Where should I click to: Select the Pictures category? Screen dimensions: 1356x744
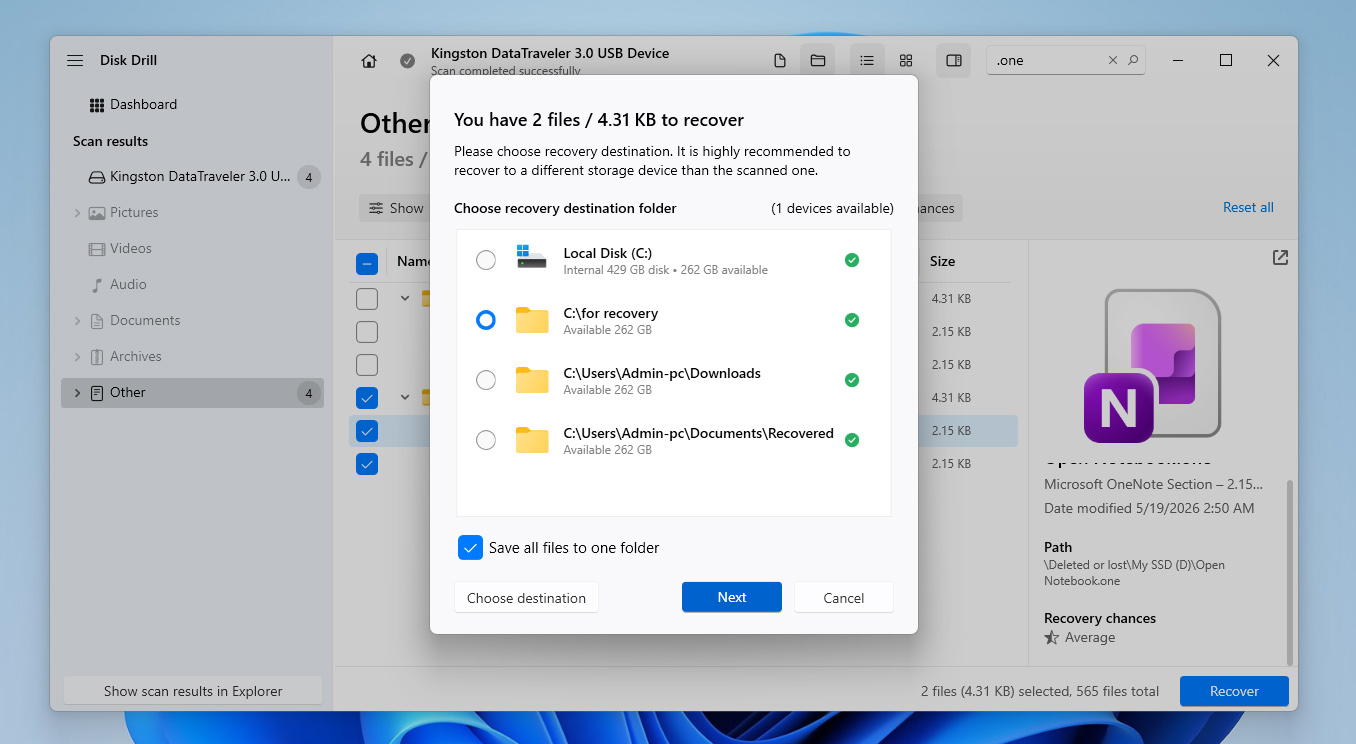click(134, 213)
